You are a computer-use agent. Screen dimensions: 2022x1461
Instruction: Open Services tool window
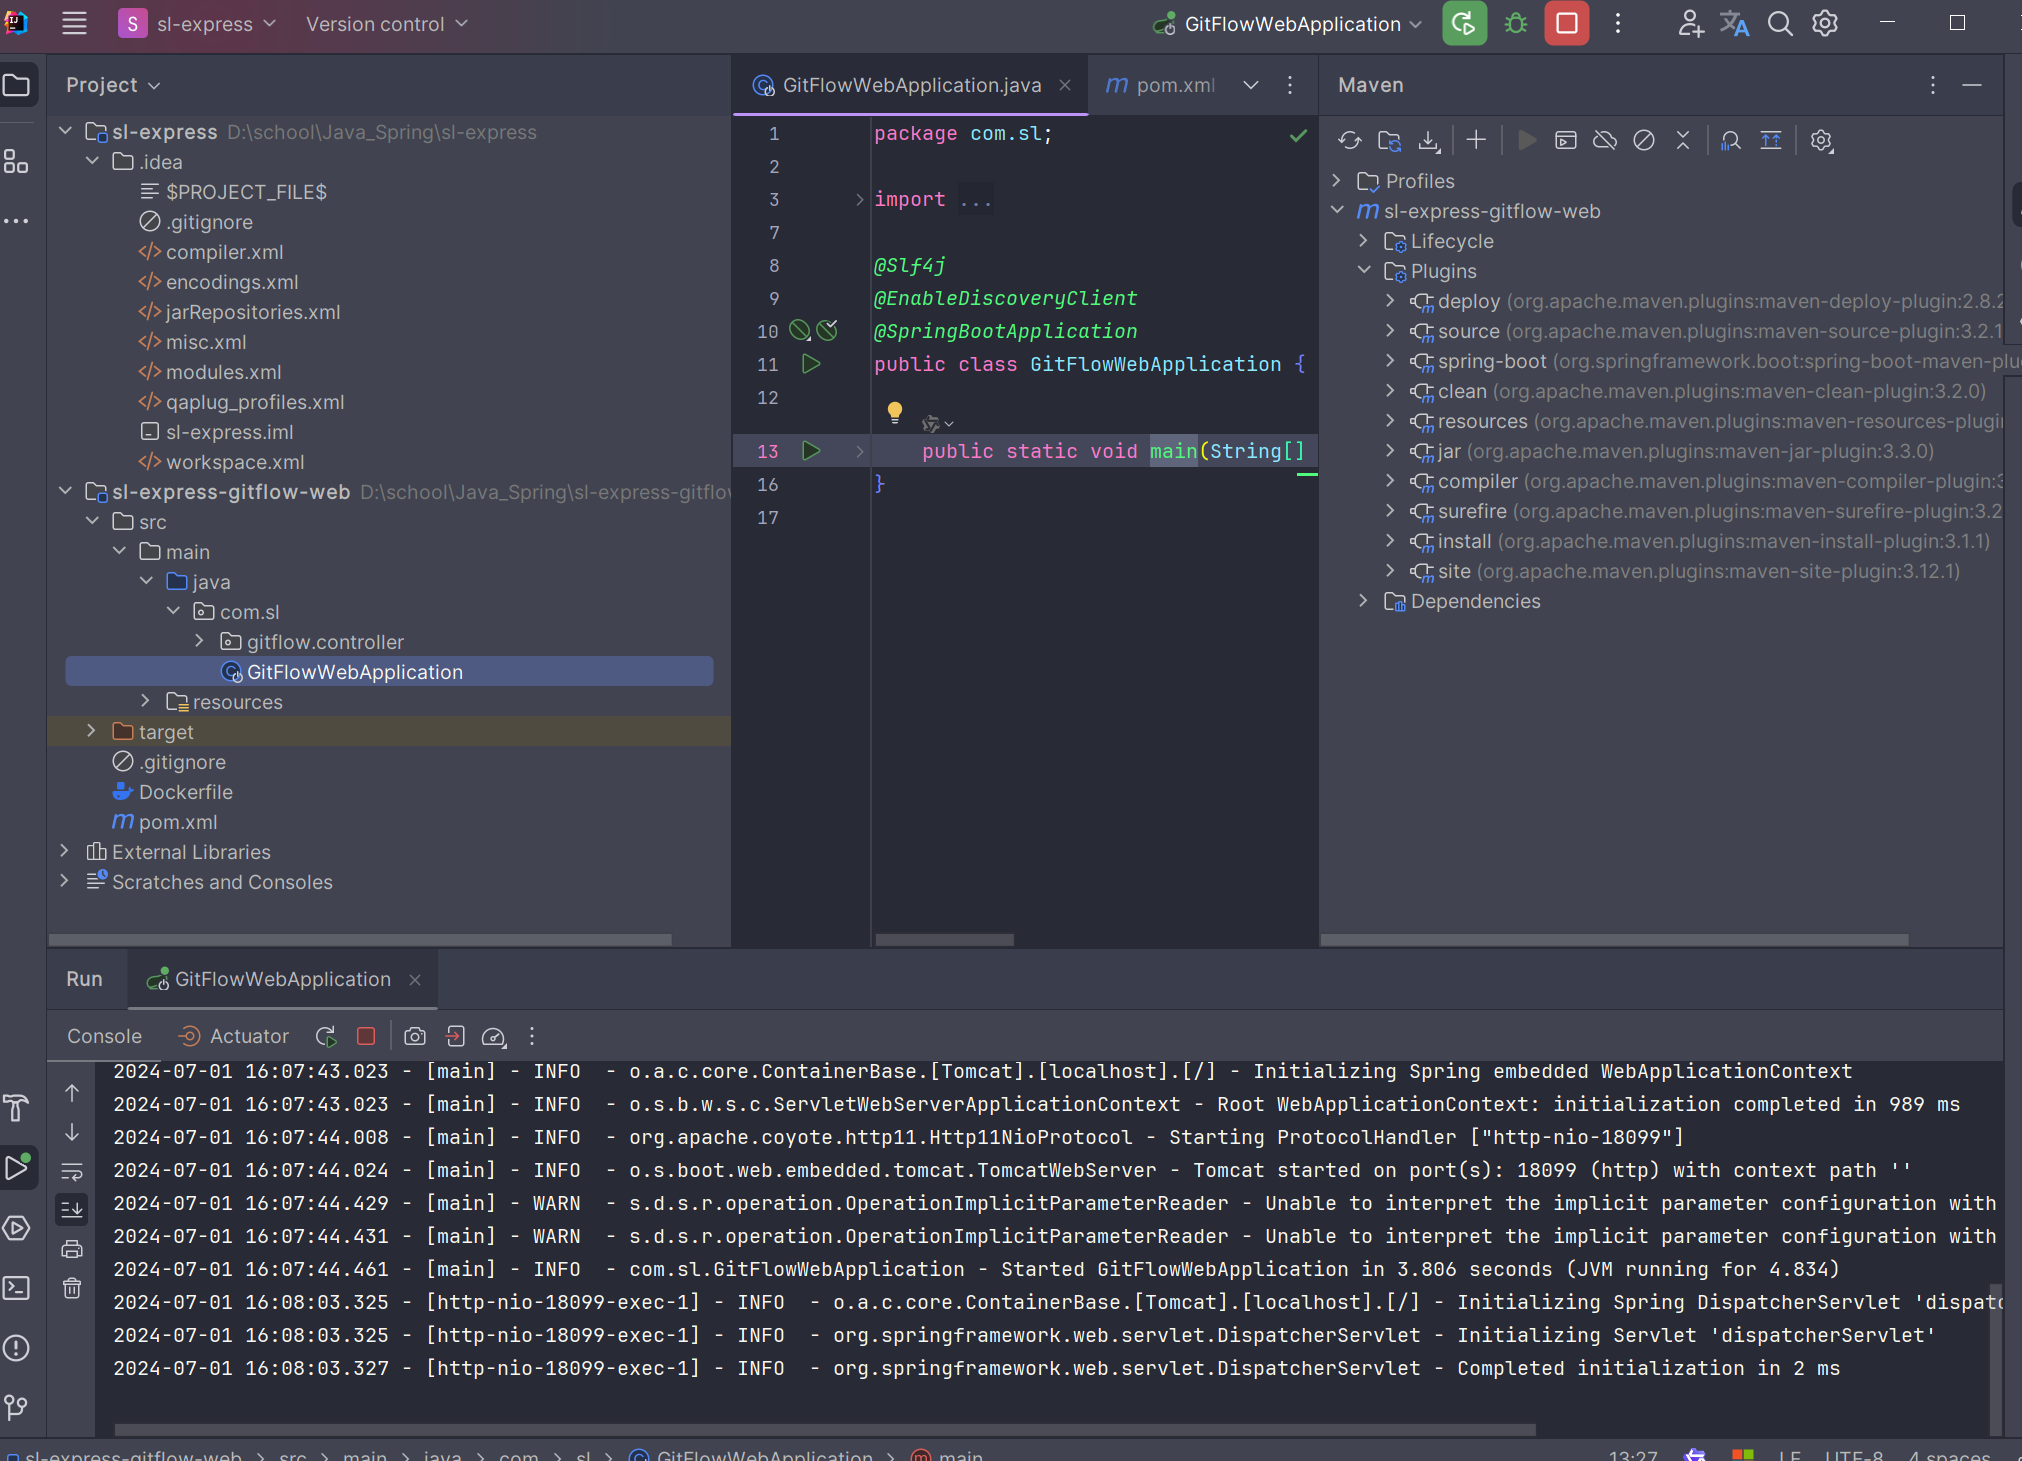(16, 1228)
